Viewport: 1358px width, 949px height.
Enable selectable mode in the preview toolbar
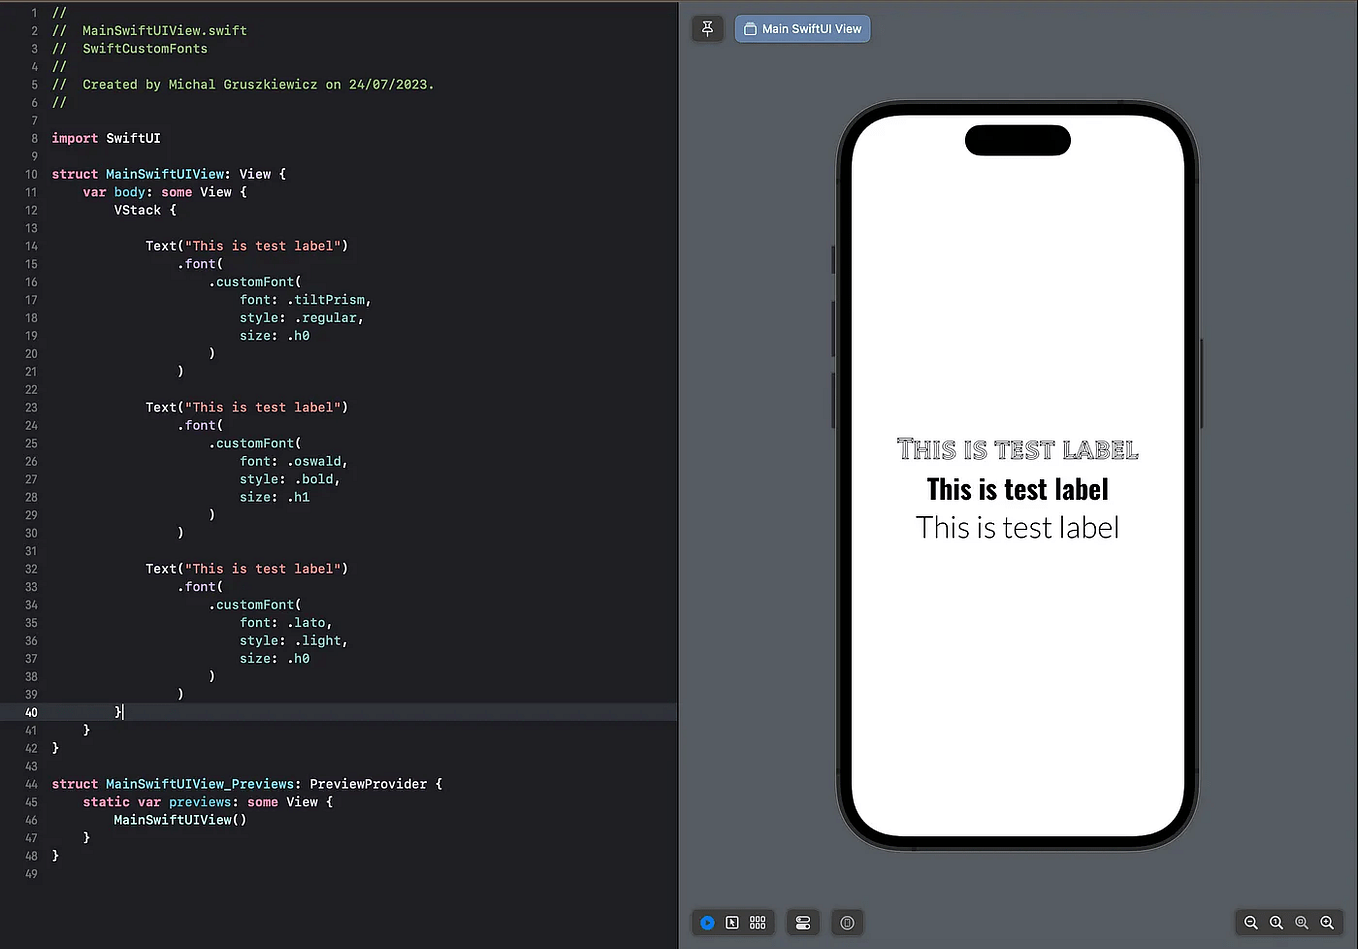732,922
